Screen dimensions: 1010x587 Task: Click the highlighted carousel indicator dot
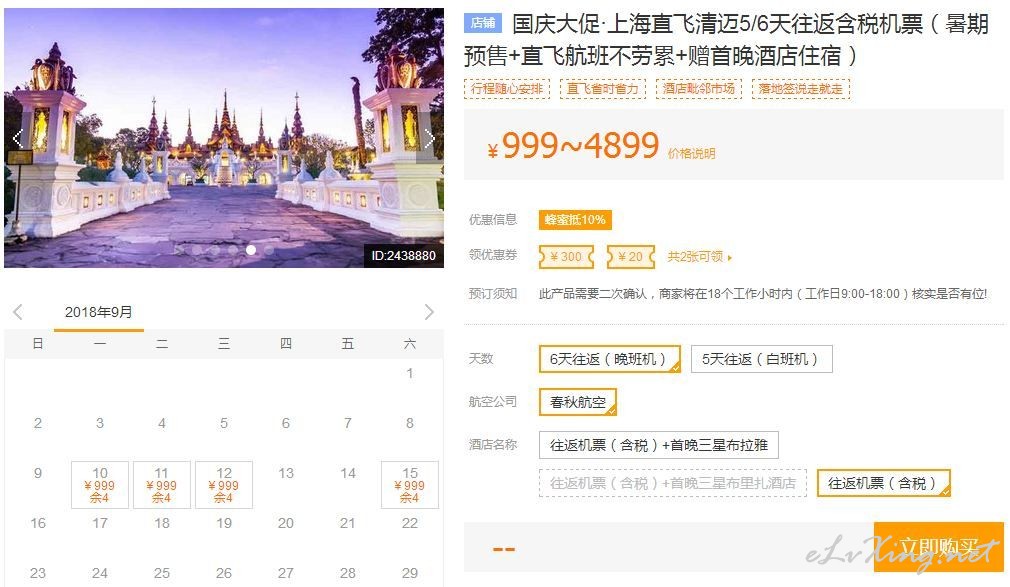pyautogui.click(x=251, y=250)
